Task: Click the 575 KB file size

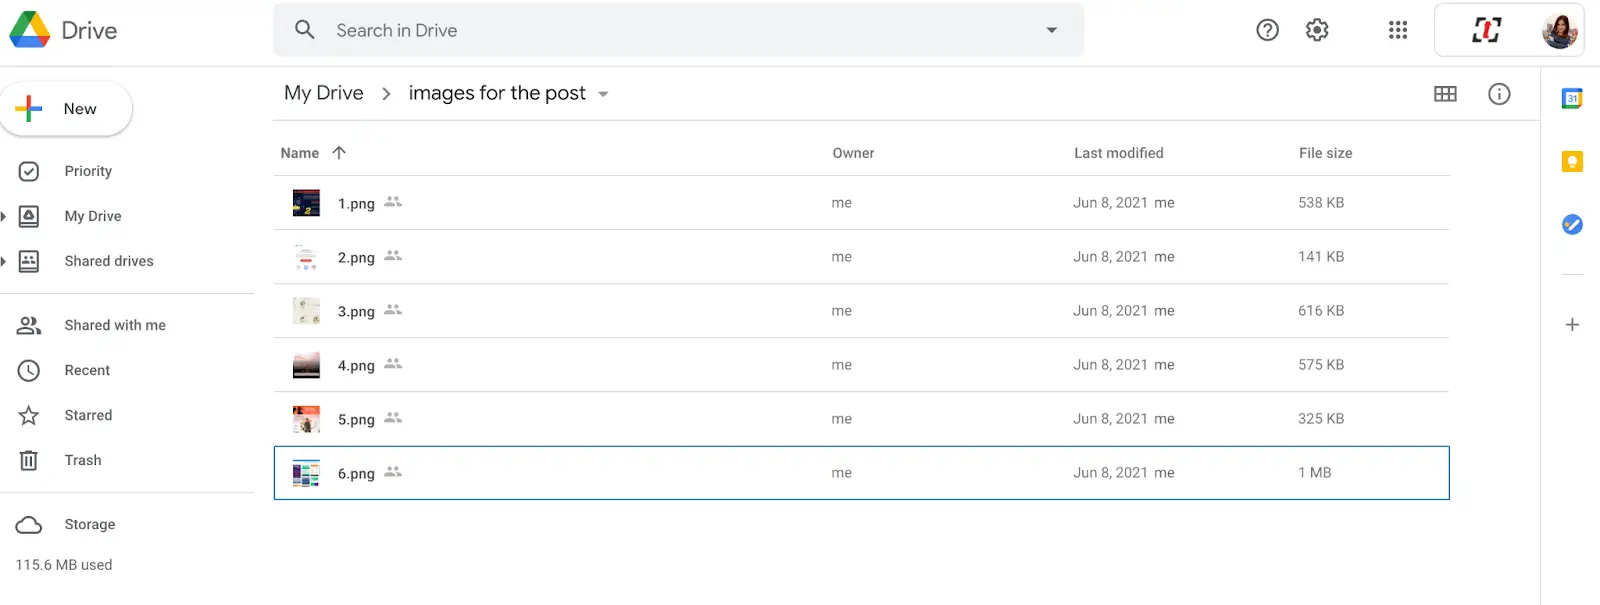Action: point(1321,364)
